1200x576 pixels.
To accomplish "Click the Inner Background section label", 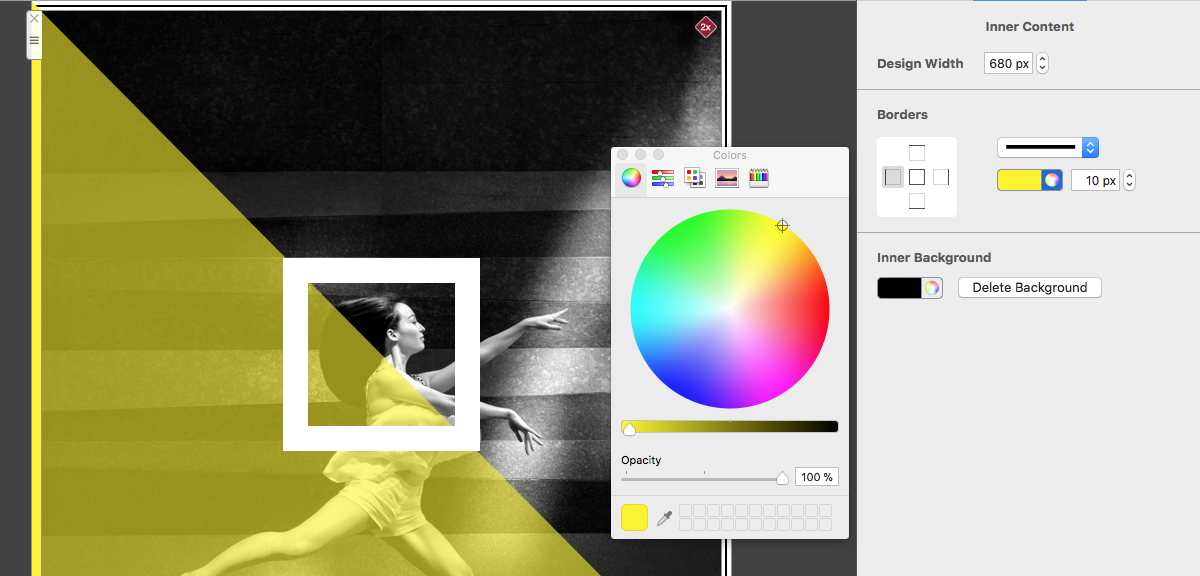I will click(x=934, y=258).
